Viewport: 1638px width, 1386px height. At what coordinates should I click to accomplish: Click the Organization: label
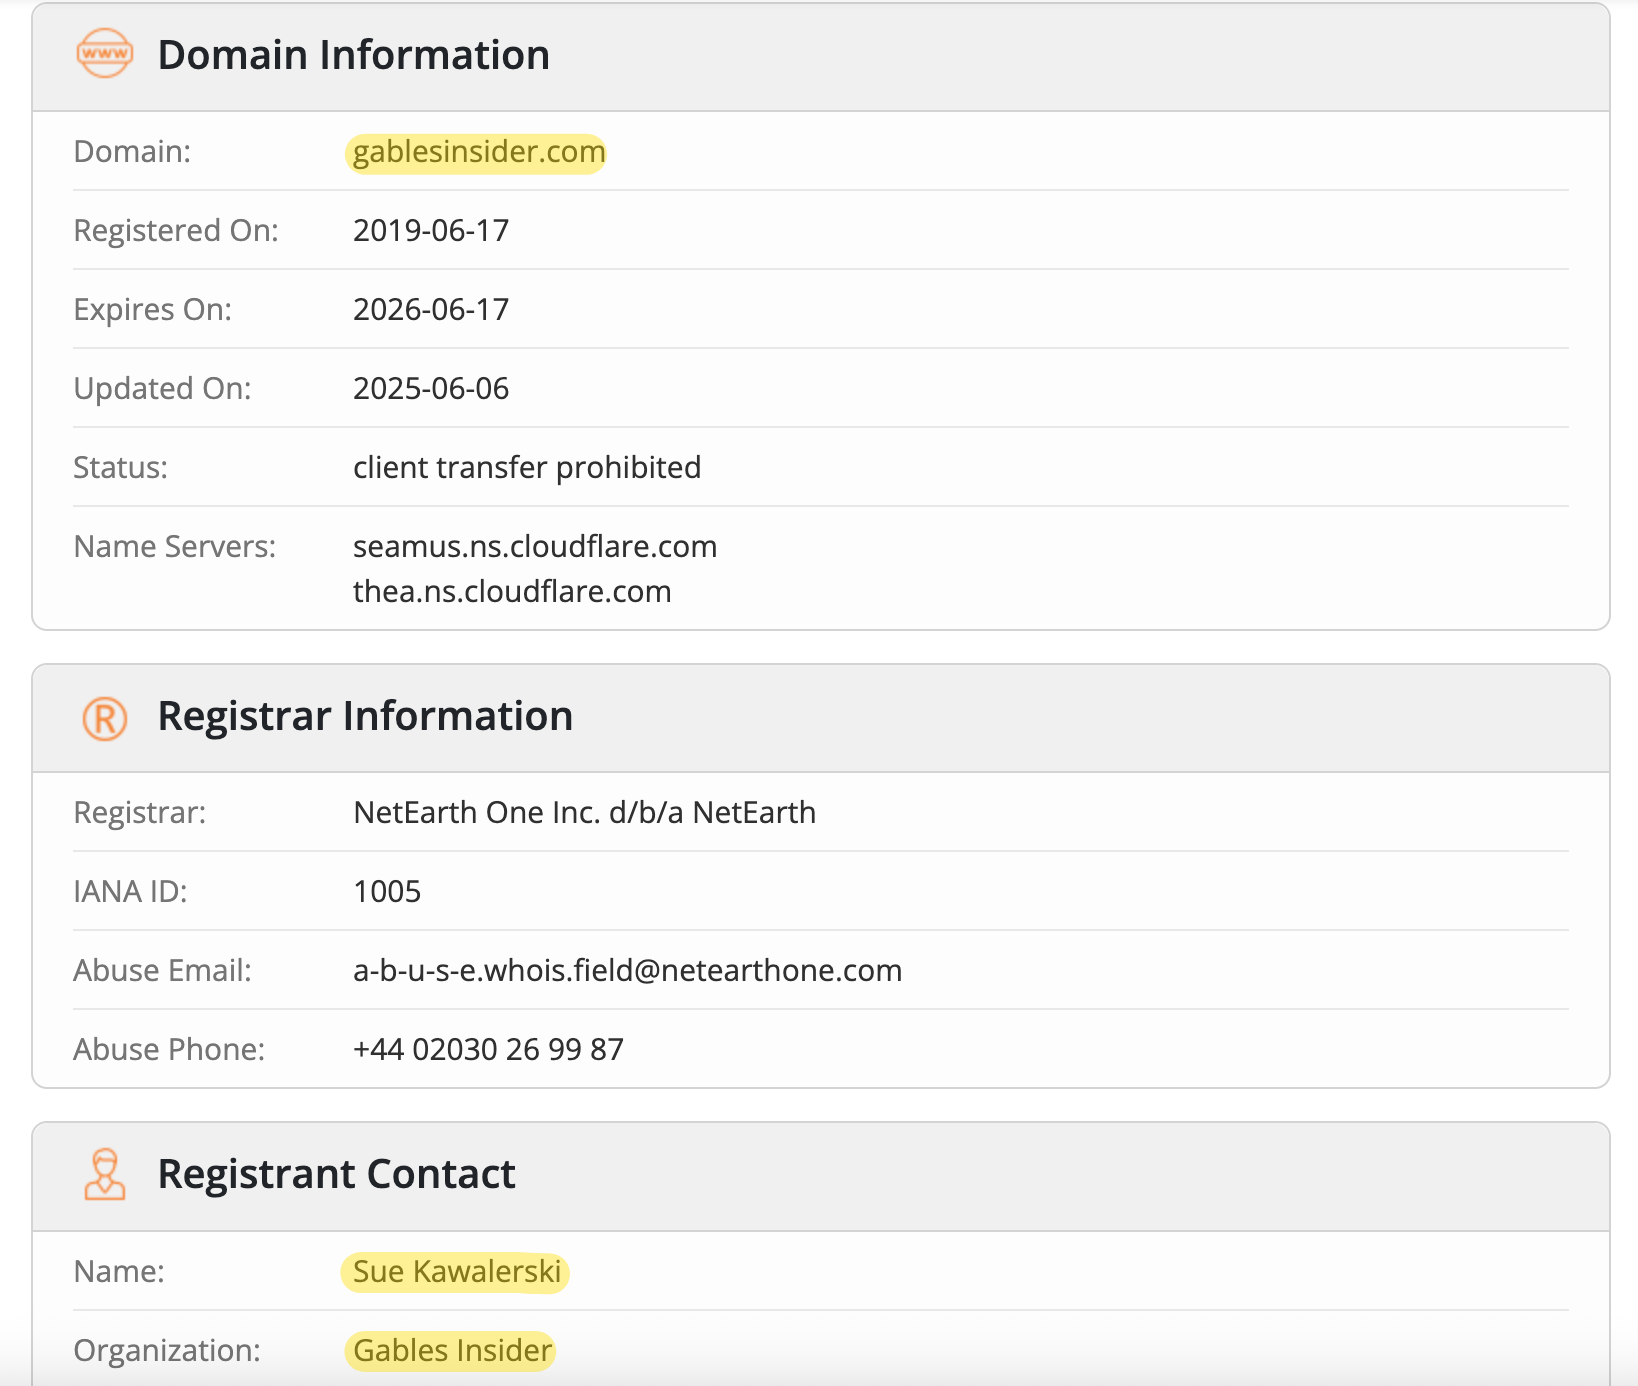[x=167, y=1351]
